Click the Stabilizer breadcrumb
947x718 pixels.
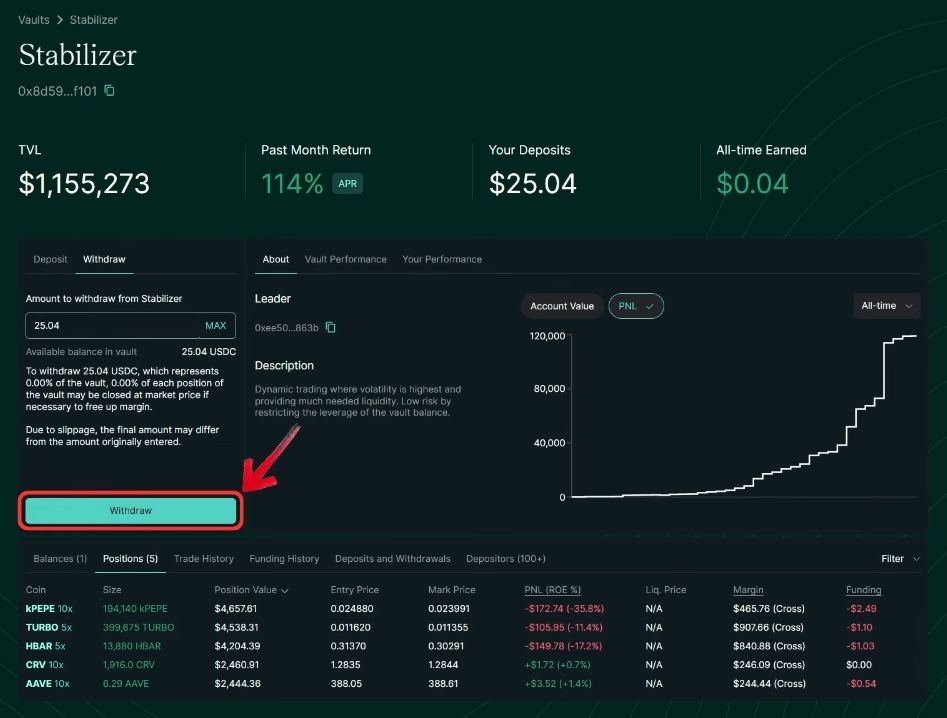pos(94,20)
